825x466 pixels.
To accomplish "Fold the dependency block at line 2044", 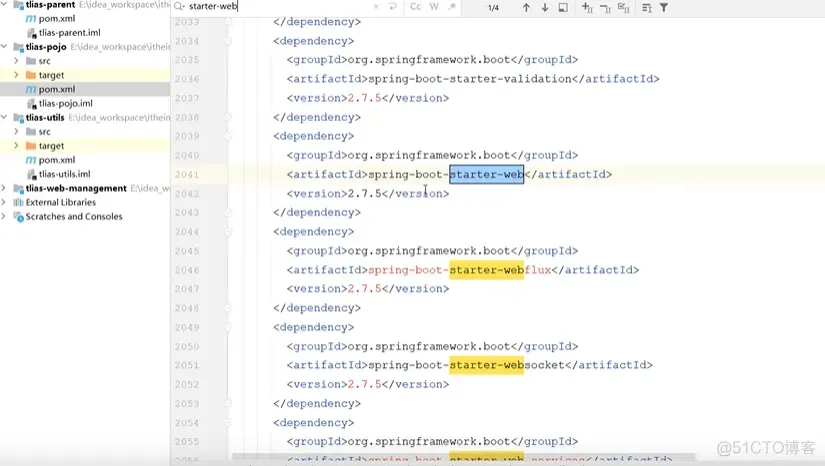I will [228, 232].
